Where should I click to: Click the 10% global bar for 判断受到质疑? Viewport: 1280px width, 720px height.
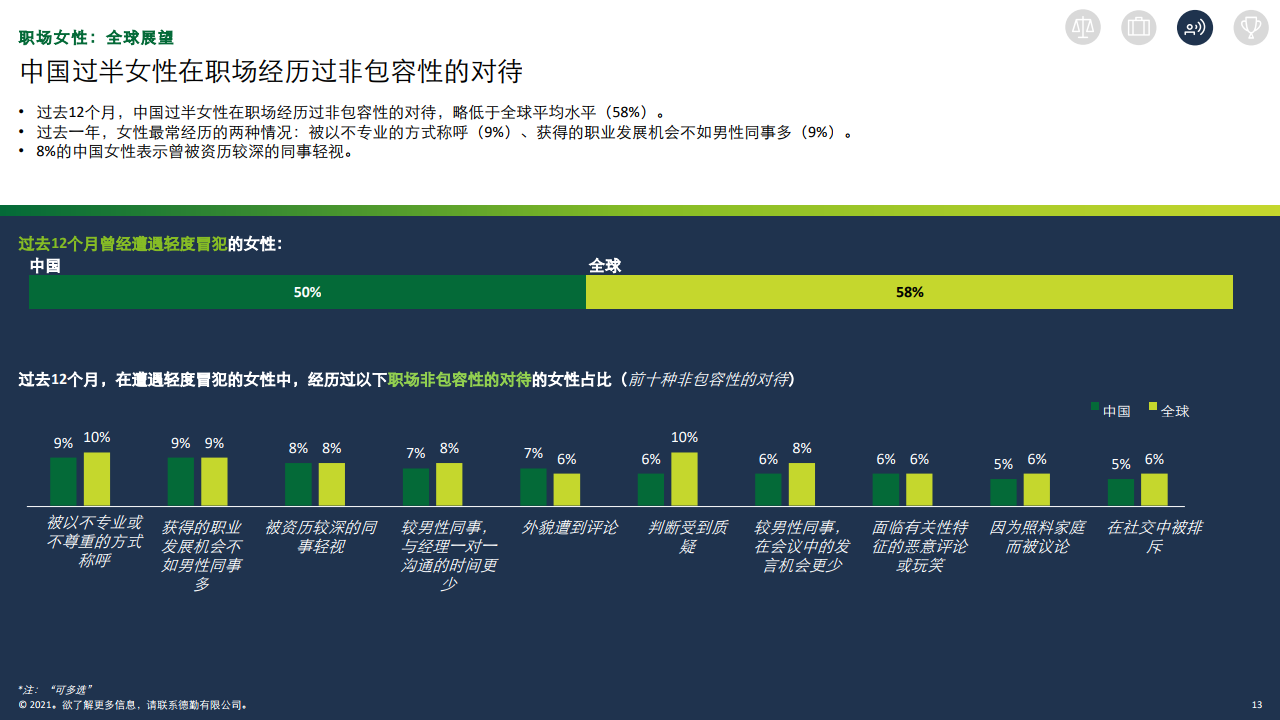point(684,479)
